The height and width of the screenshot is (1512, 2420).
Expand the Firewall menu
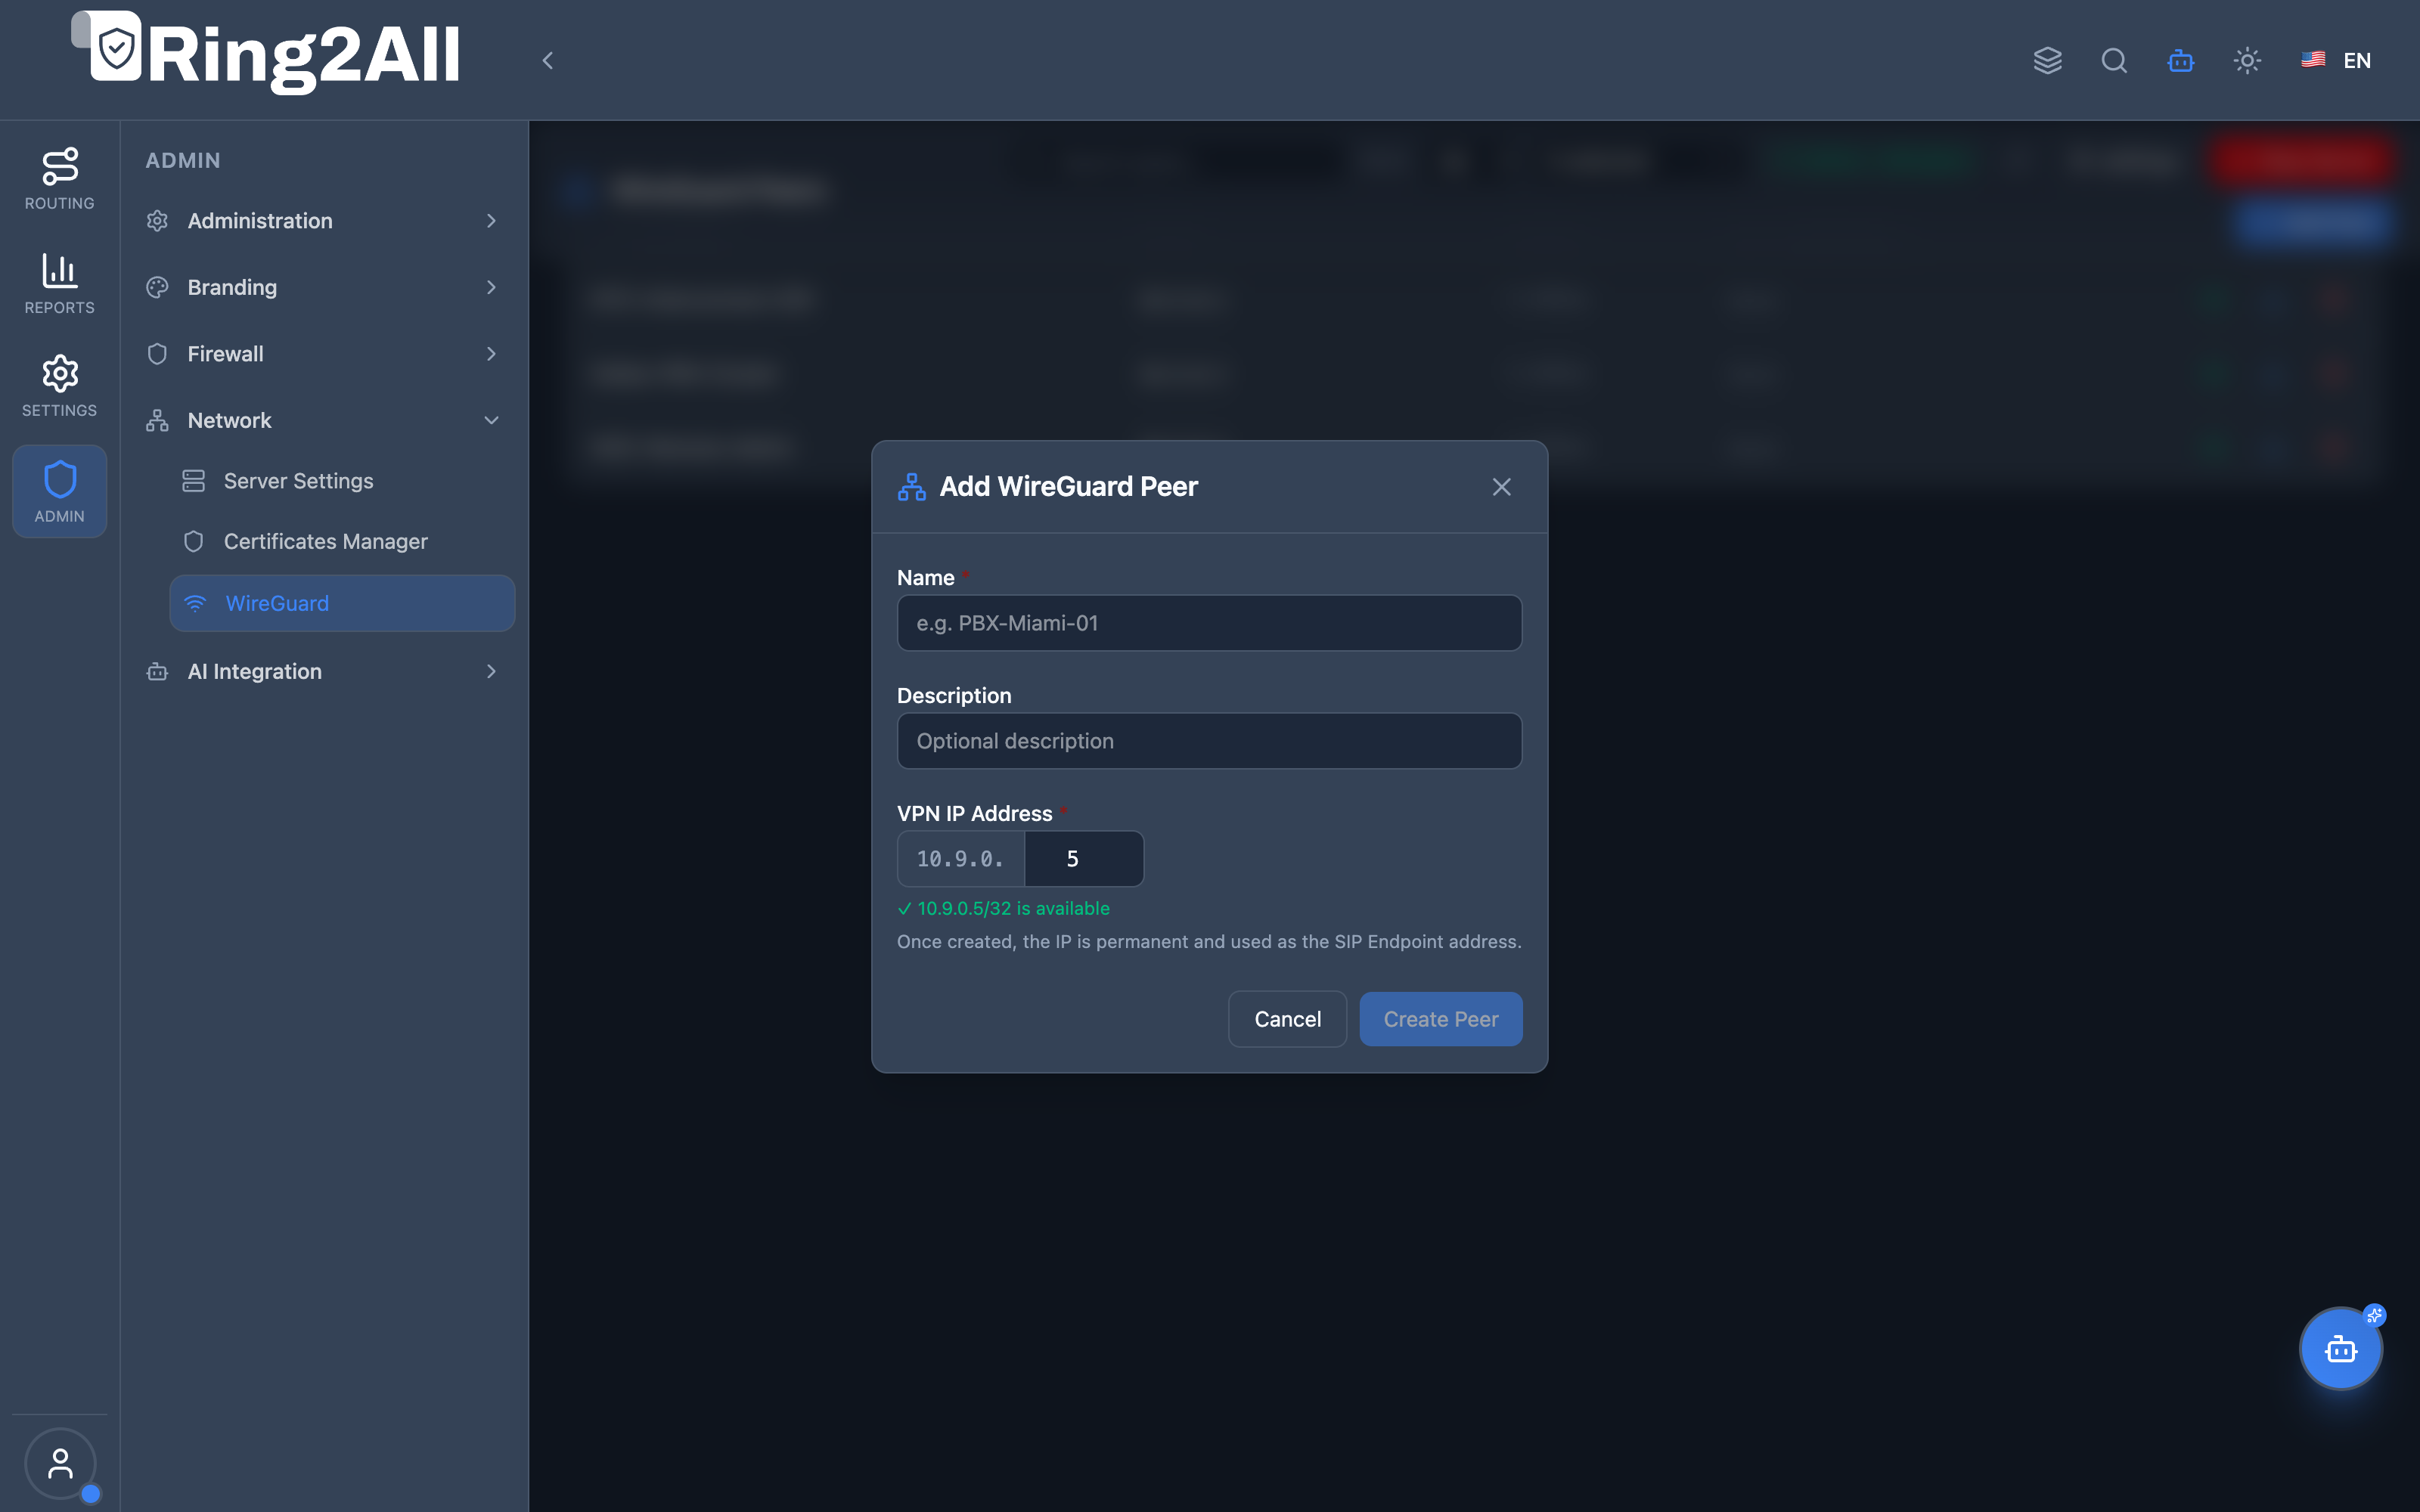[322, 353]
